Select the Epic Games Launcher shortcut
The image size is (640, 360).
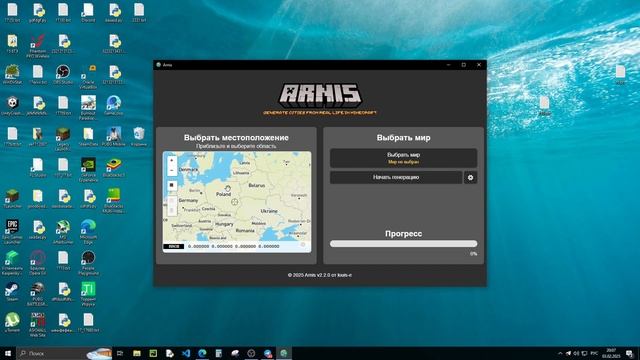[12, 232]
